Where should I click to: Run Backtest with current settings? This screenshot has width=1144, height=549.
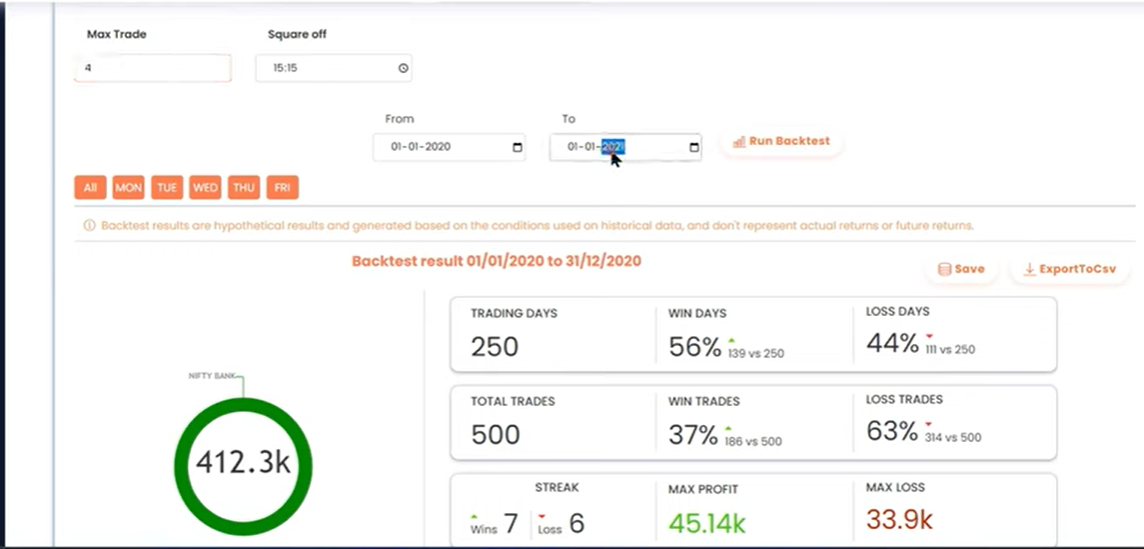click(781, 142)
